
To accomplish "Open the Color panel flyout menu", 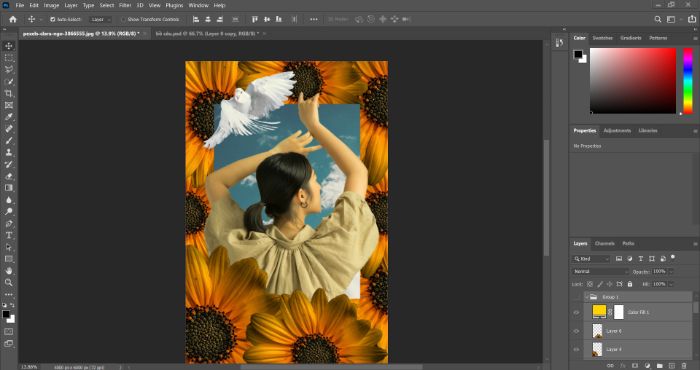I will 695,38.
